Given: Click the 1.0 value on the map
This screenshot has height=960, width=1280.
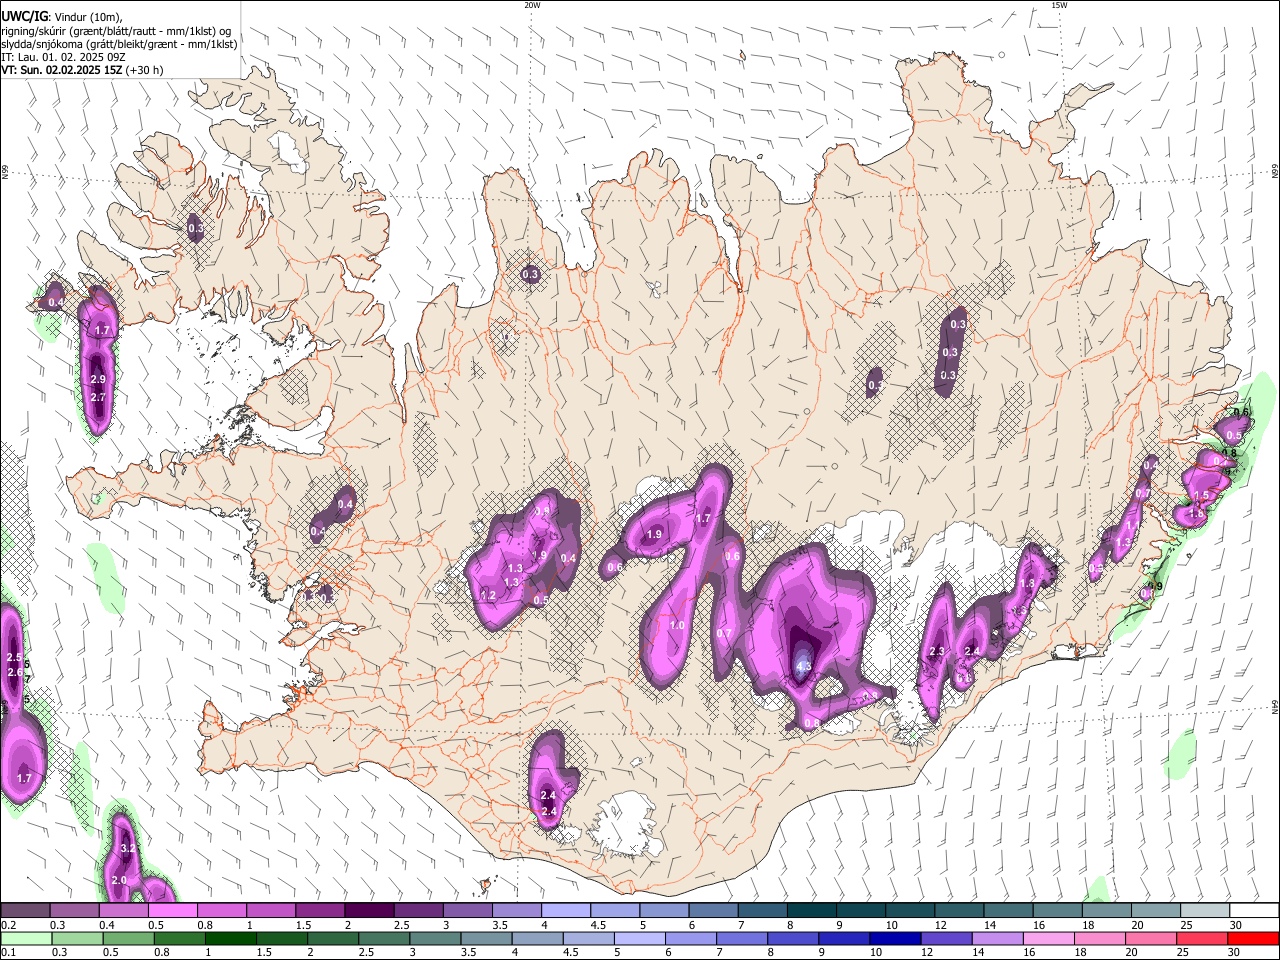Looking at the screenshot, I should click(677, 626).
